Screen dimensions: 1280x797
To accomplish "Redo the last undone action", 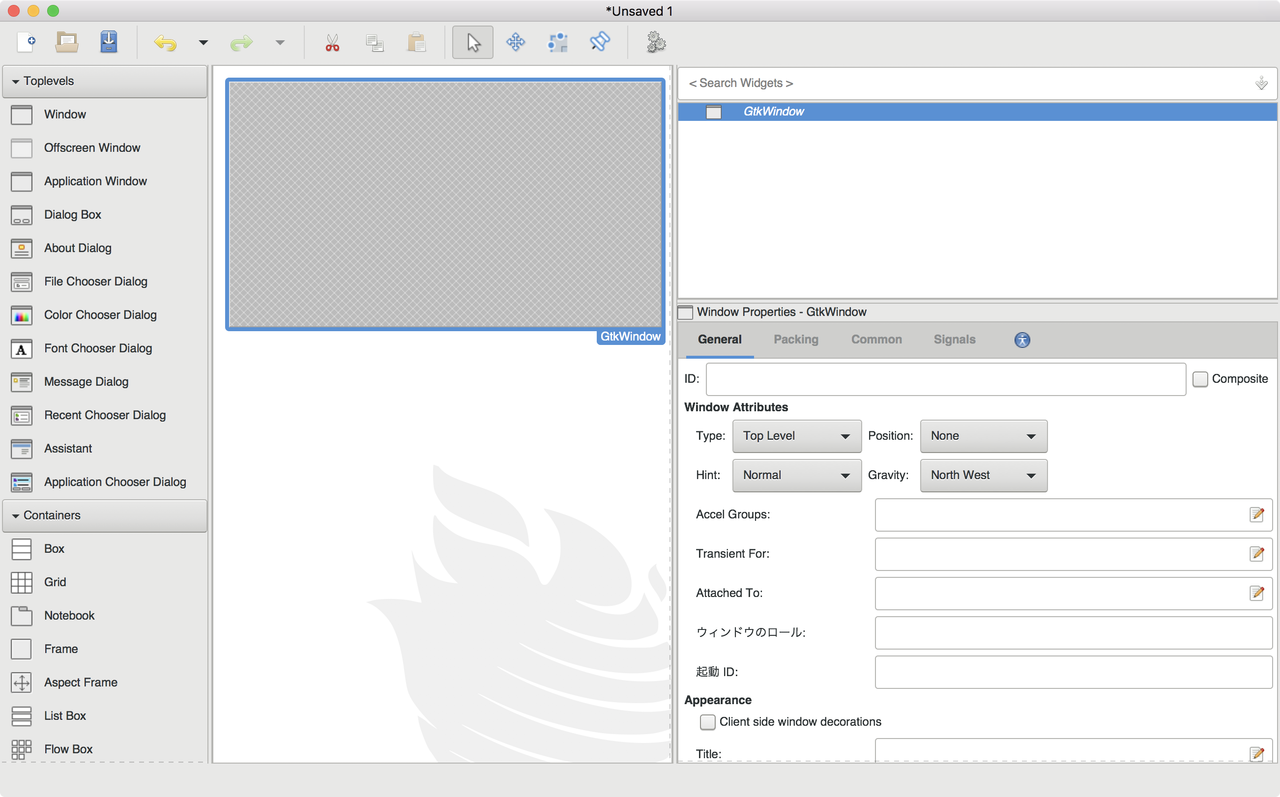I will click(240, 42).
